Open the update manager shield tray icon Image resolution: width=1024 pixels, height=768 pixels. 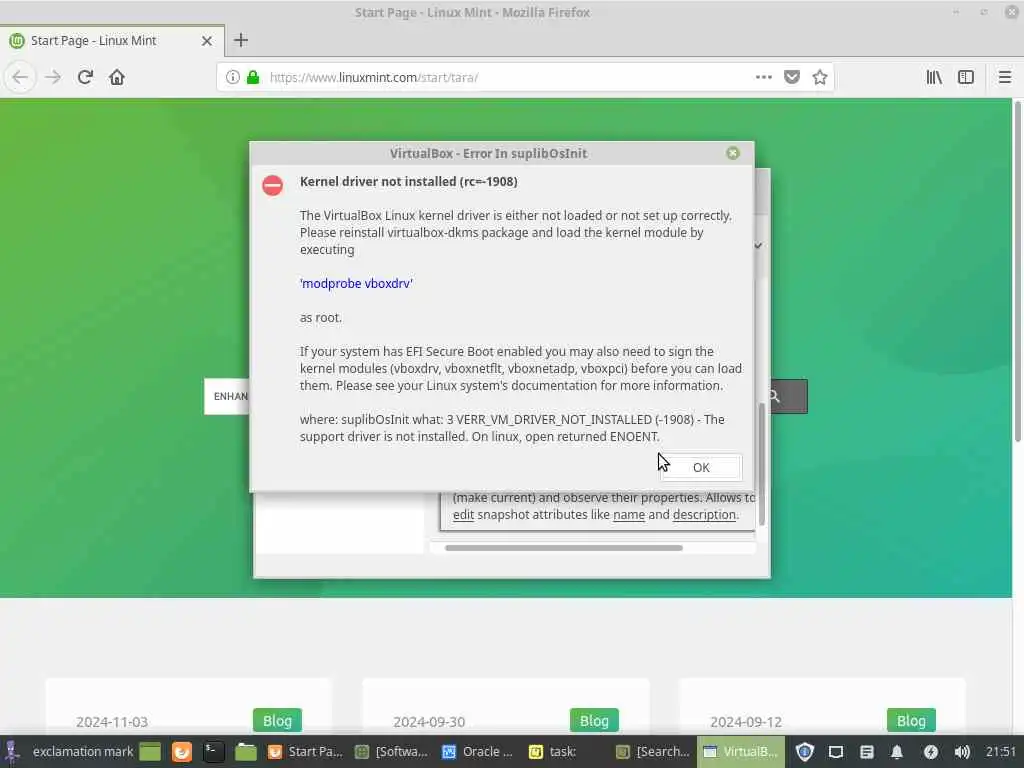coord(805,752)
